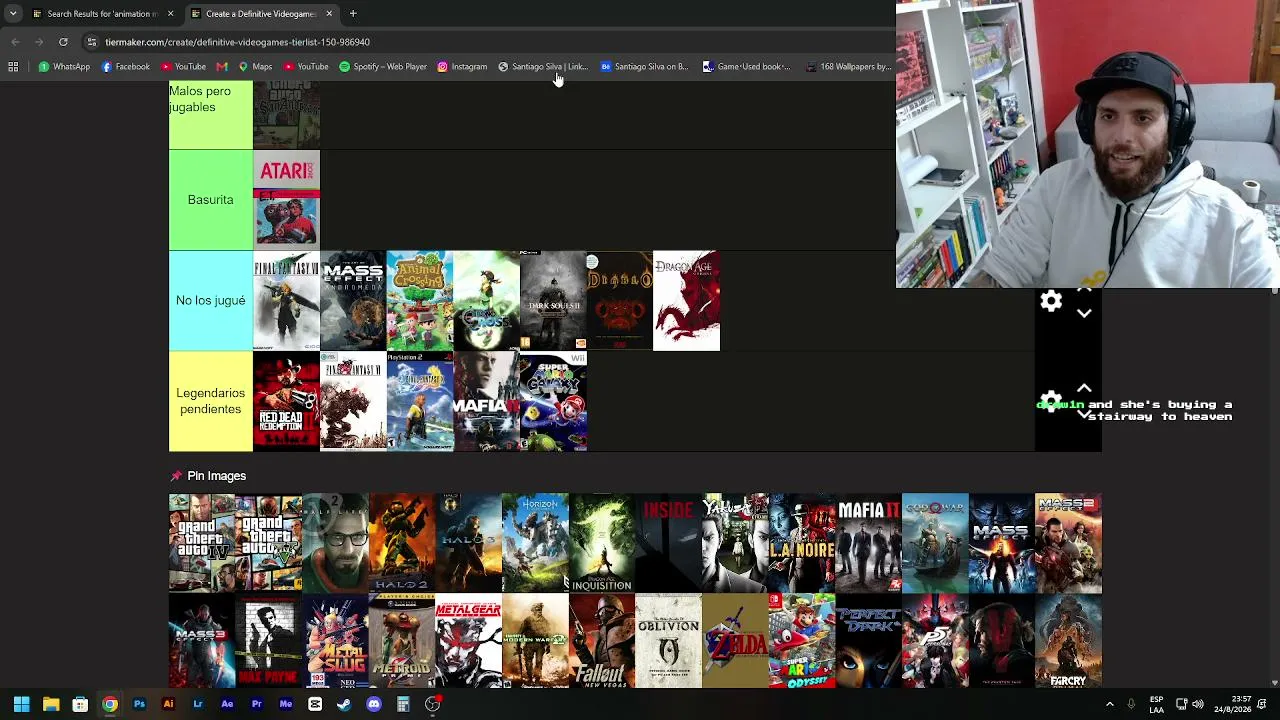
Task: Open Spotify – Web Player bookmark
Action: (383, 67)
